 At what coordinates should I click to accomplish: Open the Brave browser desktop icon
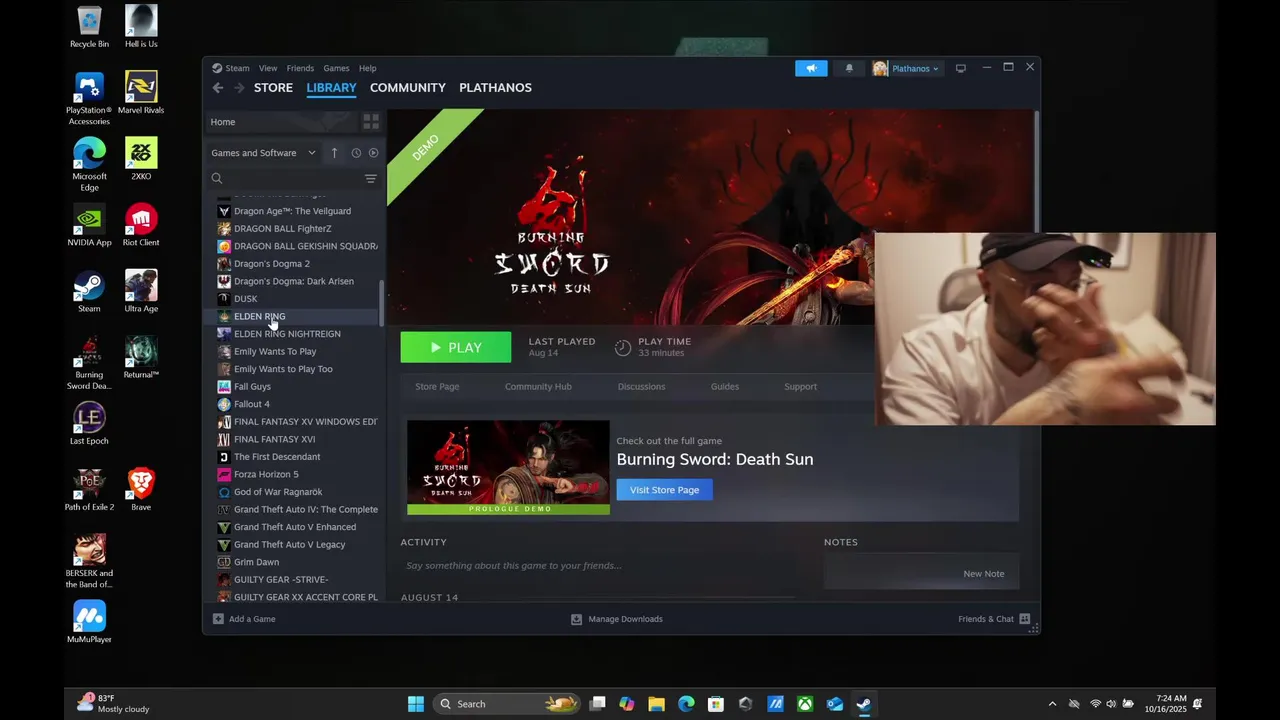tap(141, 490)
